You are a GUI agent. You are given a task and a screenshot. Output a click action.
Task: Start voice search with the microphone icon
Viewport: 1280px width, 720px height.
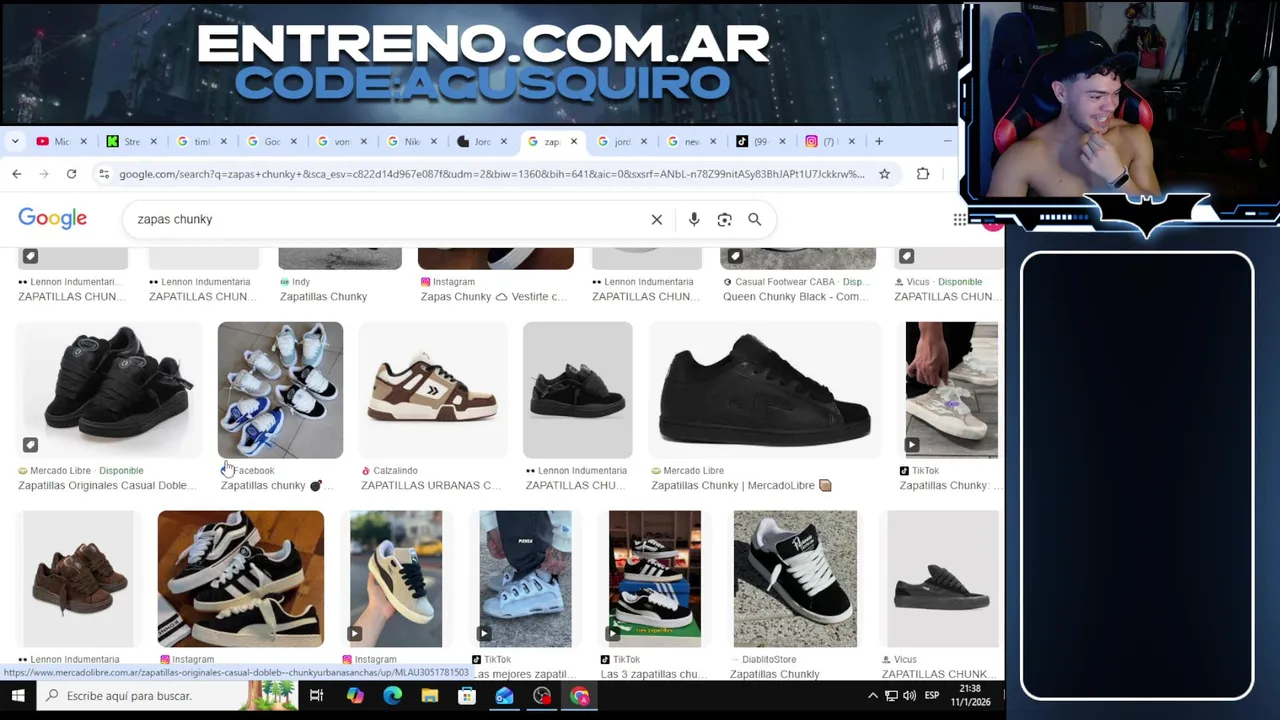[x=694, y=219]
